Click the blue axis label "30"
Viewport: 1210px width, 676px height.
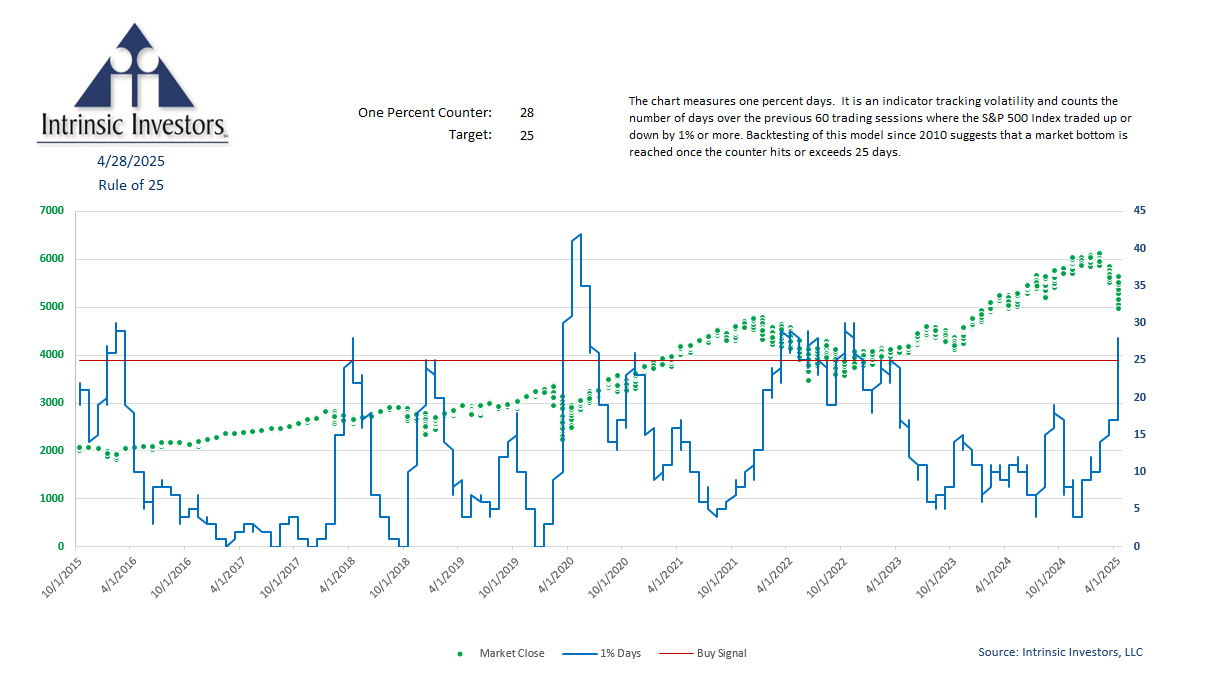[1140, 323]
